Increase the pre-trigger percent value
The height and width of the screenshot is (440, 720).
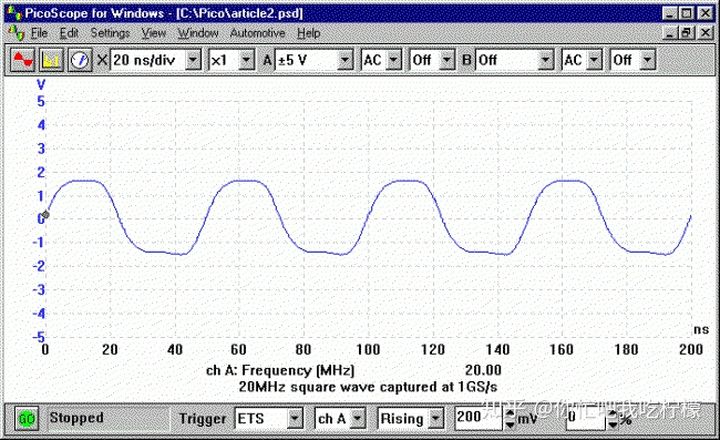coord(613,413)
